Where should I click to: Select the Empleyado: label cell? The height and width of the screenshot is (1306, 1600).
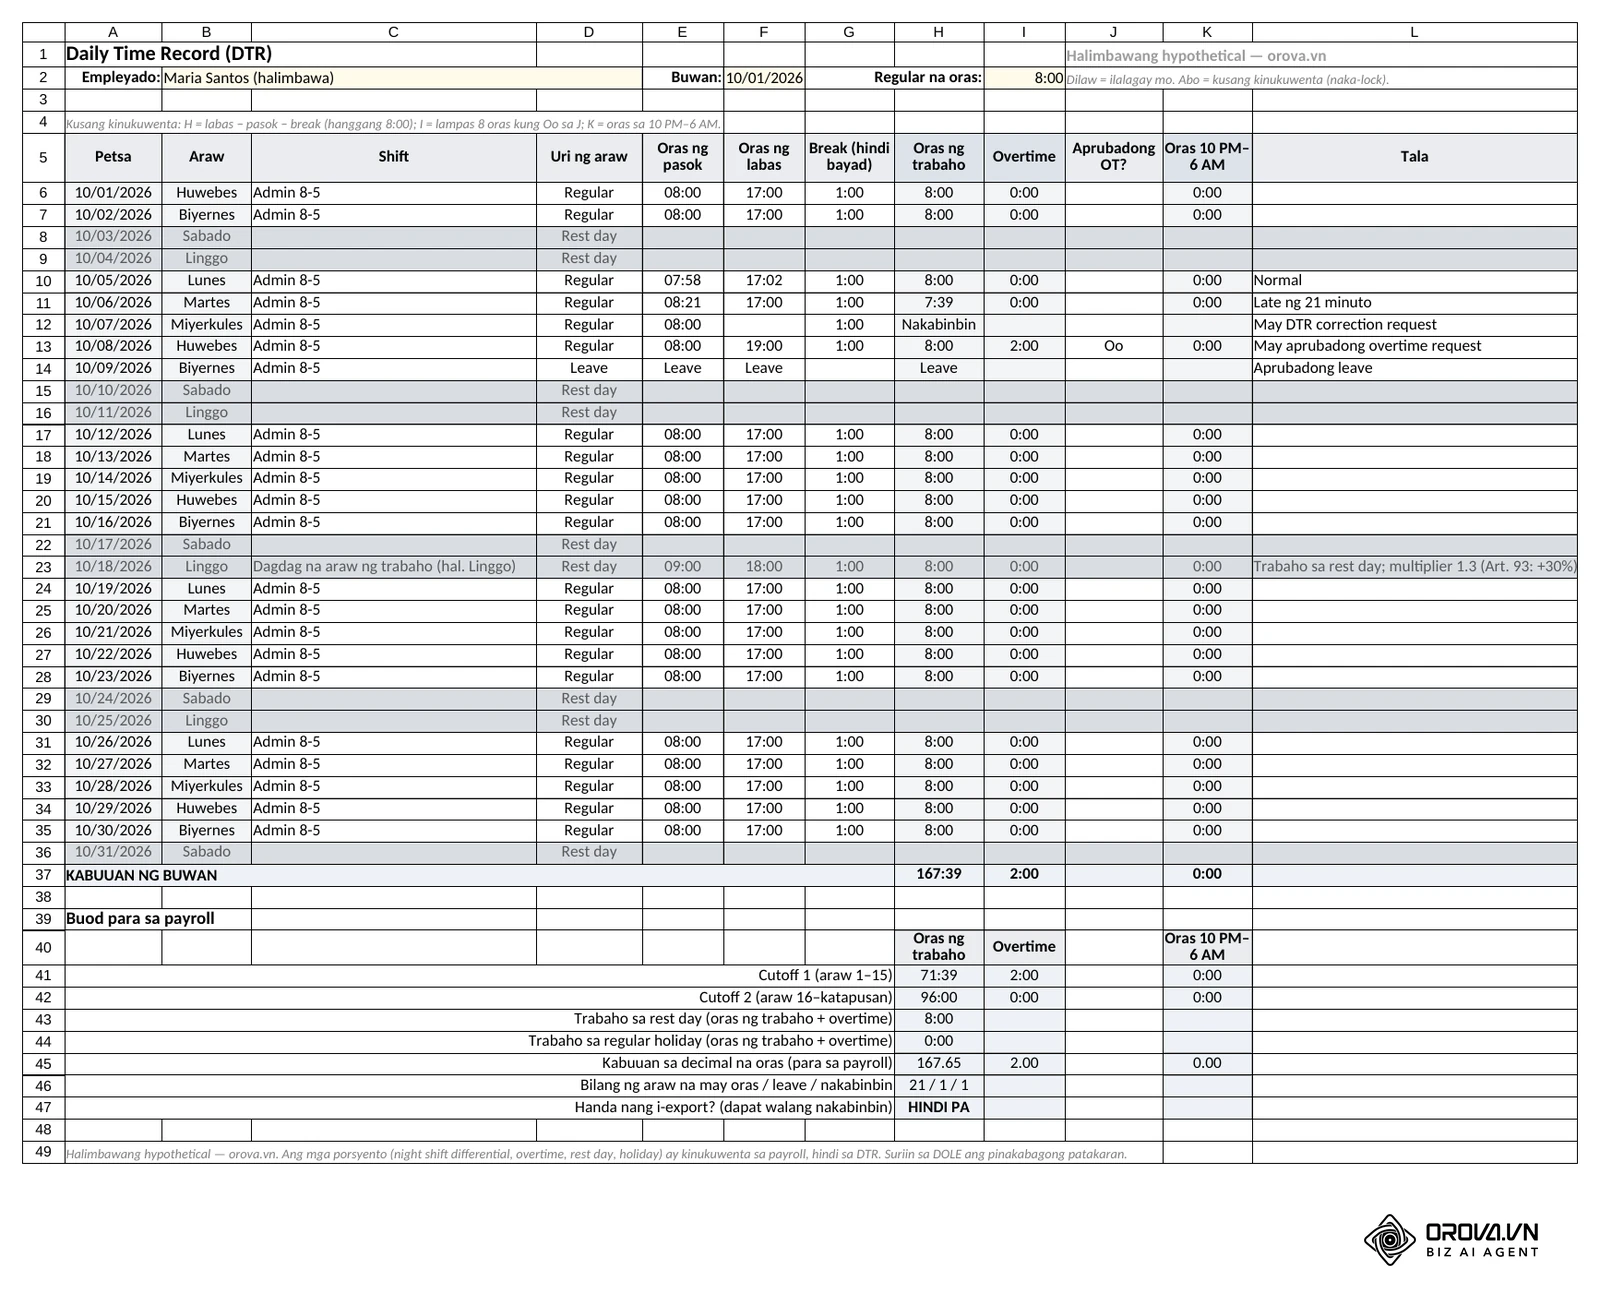click(113, 77)
